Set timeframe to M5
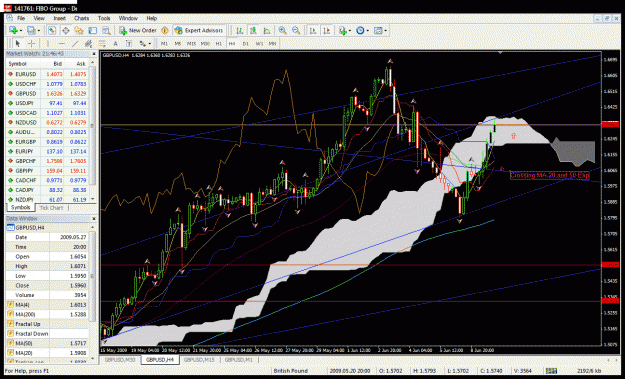The width and height of the screenshot is (625, 379). (178, 43)
